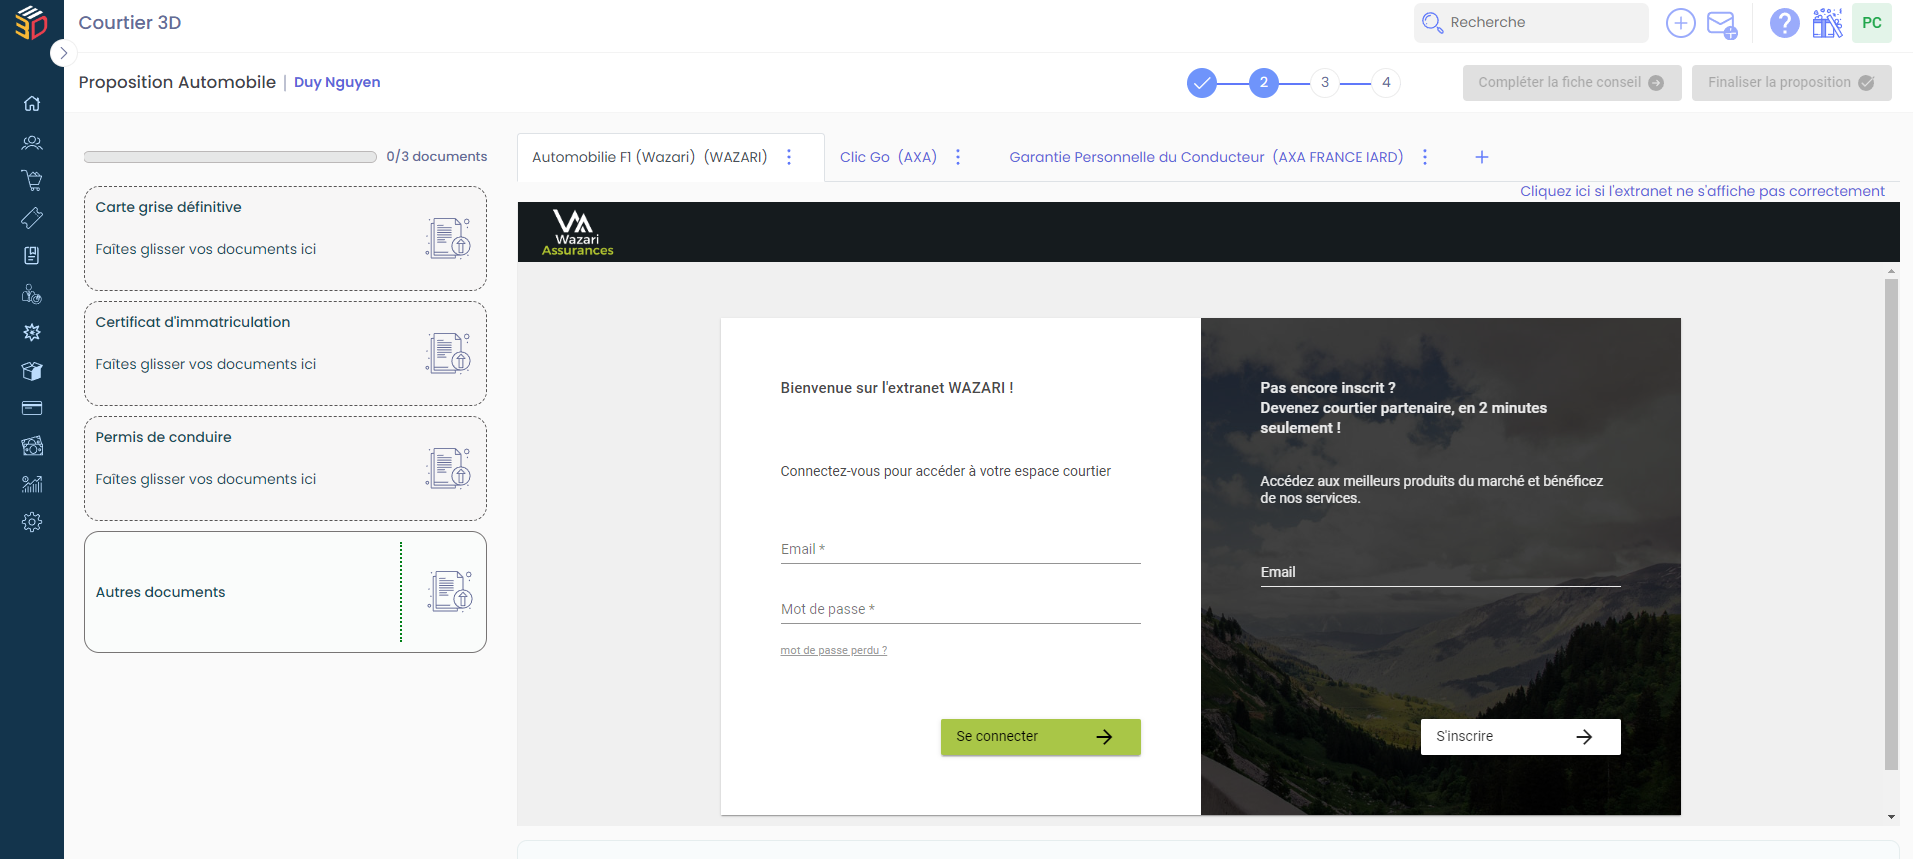Open the help question mark icon
The height and width of the screenshot is (859, 1913).
tap(1784, 23)
